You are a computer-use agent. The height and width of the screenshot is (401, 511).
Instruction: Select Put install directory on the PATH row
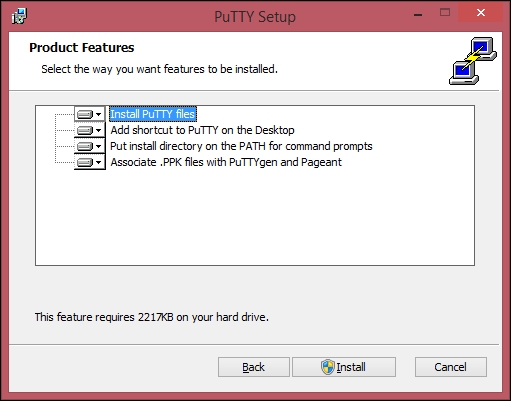coord(241,146)
